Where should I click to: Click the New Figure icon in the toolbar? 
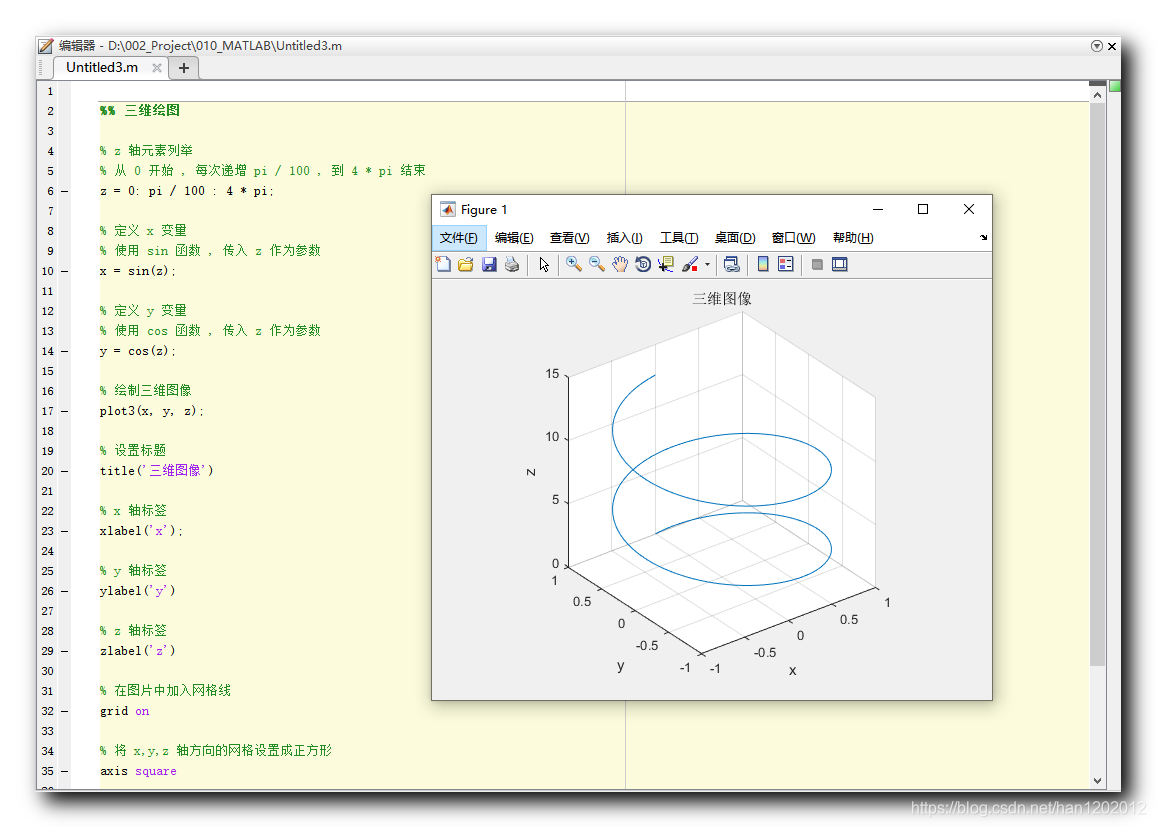443,264
